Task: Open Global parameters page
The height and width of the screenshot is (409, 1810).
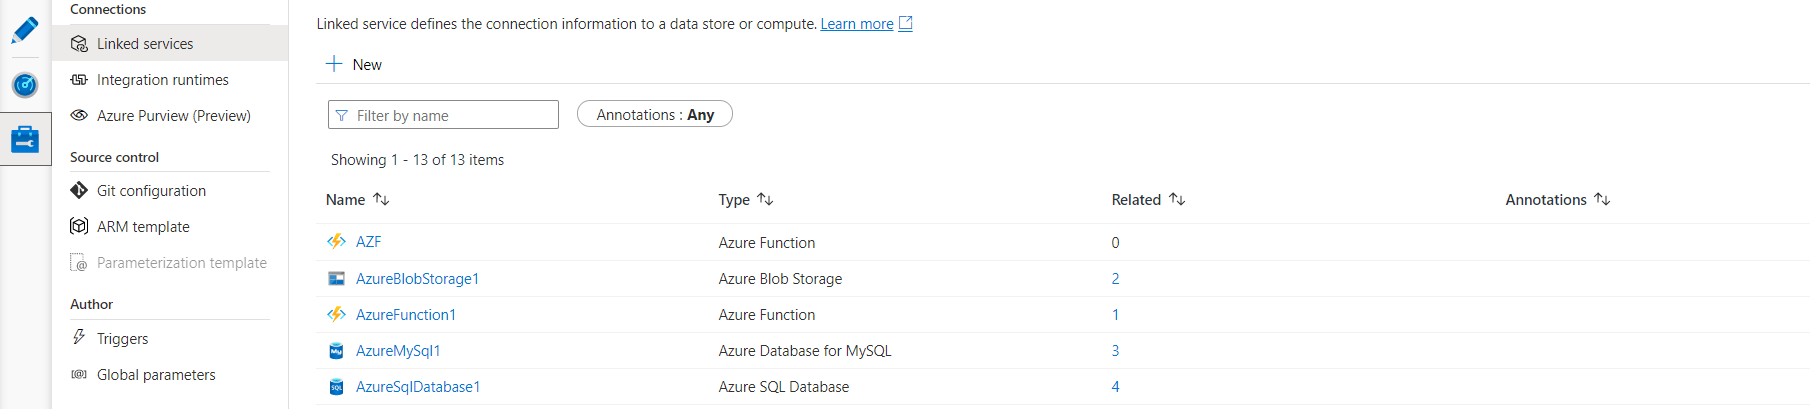Action: tap(156, 375)
